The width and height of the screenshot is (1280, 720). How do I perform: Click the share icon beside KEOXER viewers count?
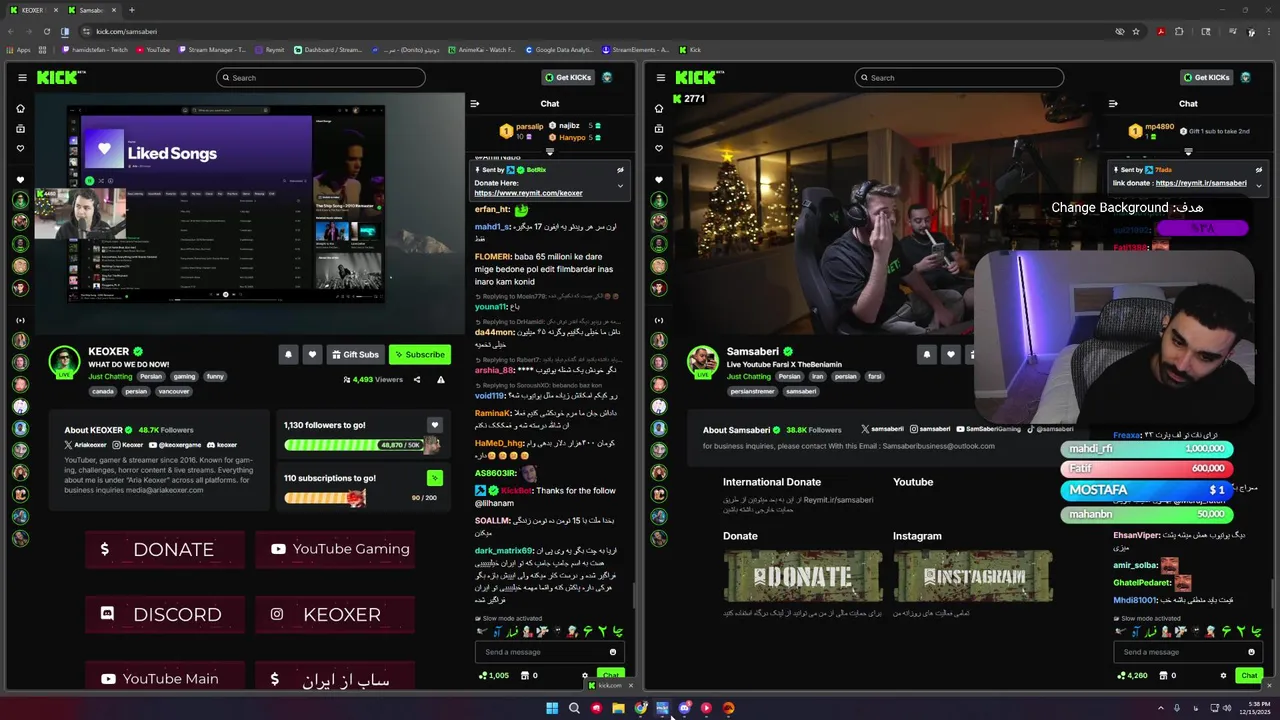417,380
